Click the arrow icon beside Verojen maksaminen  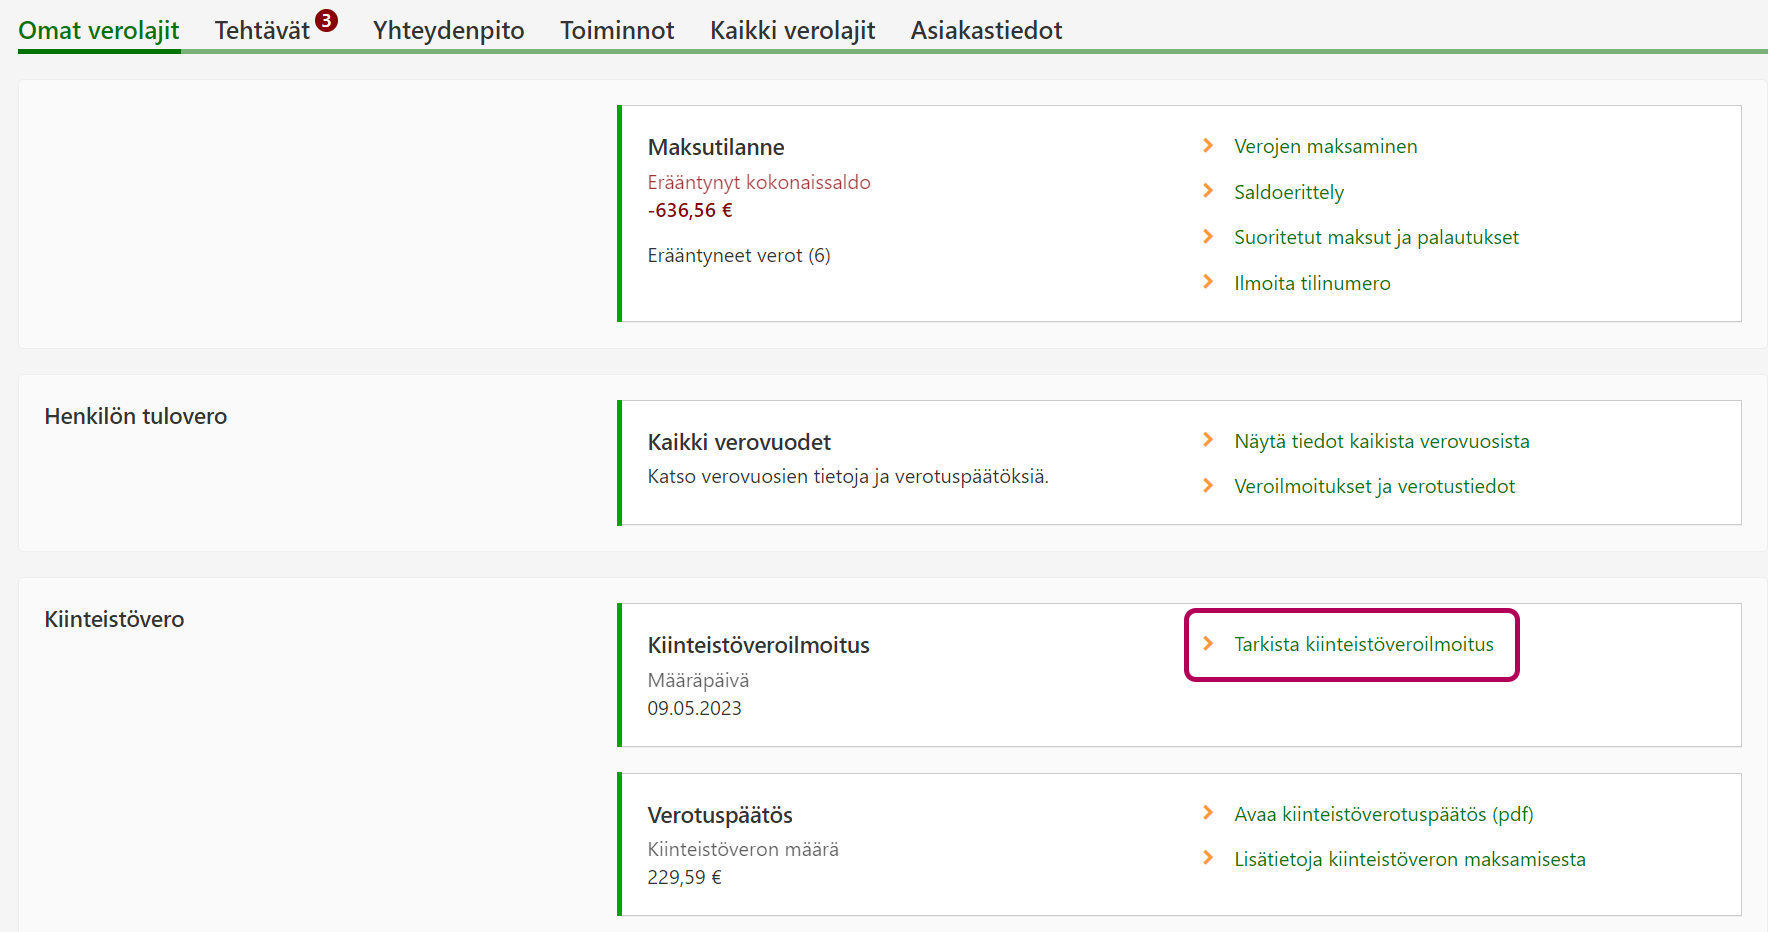[1208, 146]
